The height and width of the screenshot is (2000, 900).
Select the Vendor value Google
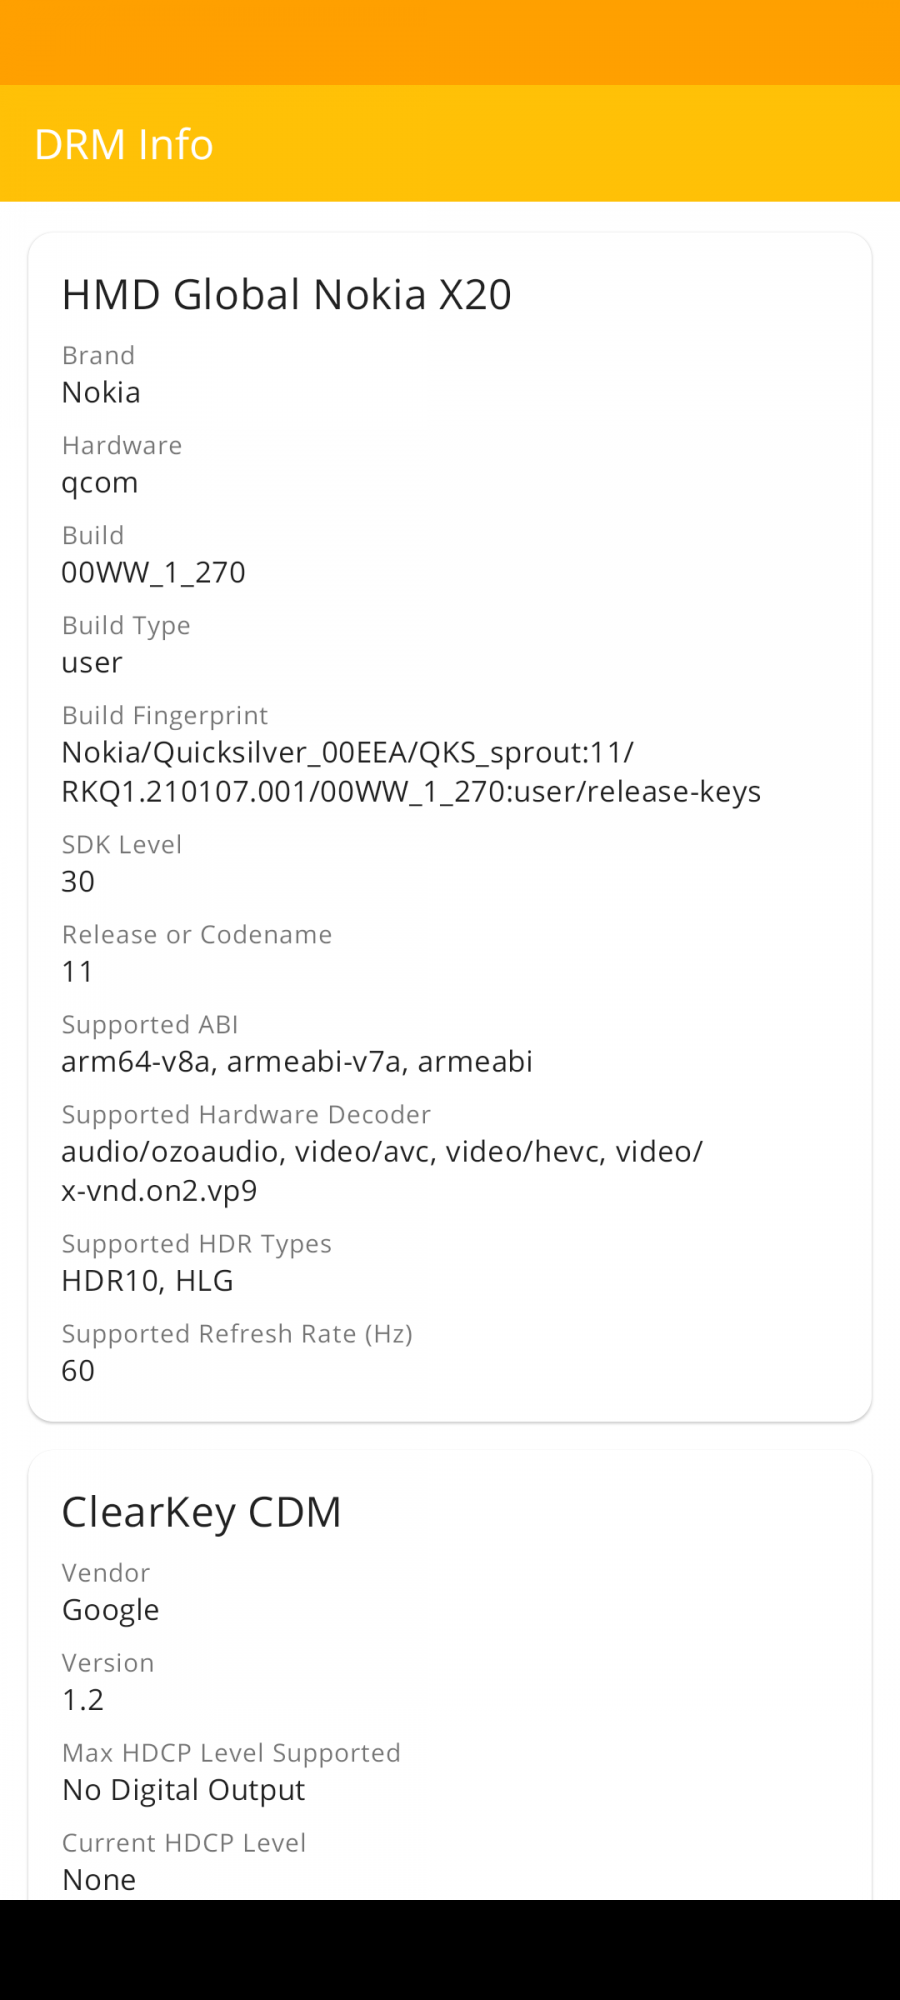[x=111, y=1609]
